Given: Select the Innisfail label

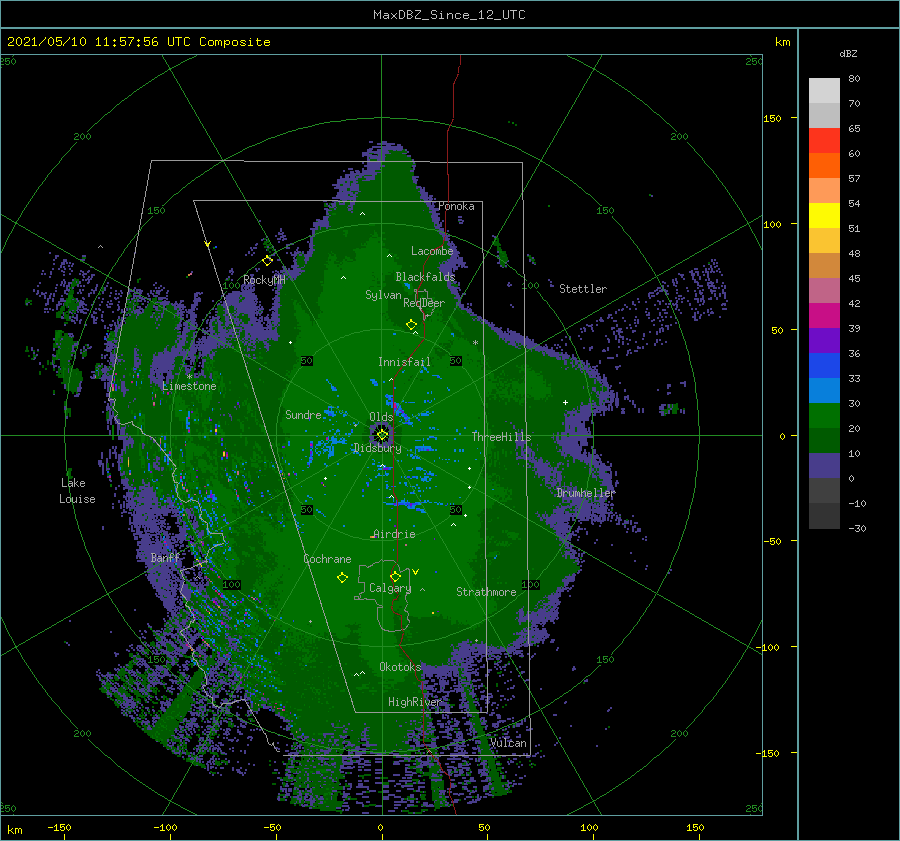Looking at the screenshot, I should point(404,362).
